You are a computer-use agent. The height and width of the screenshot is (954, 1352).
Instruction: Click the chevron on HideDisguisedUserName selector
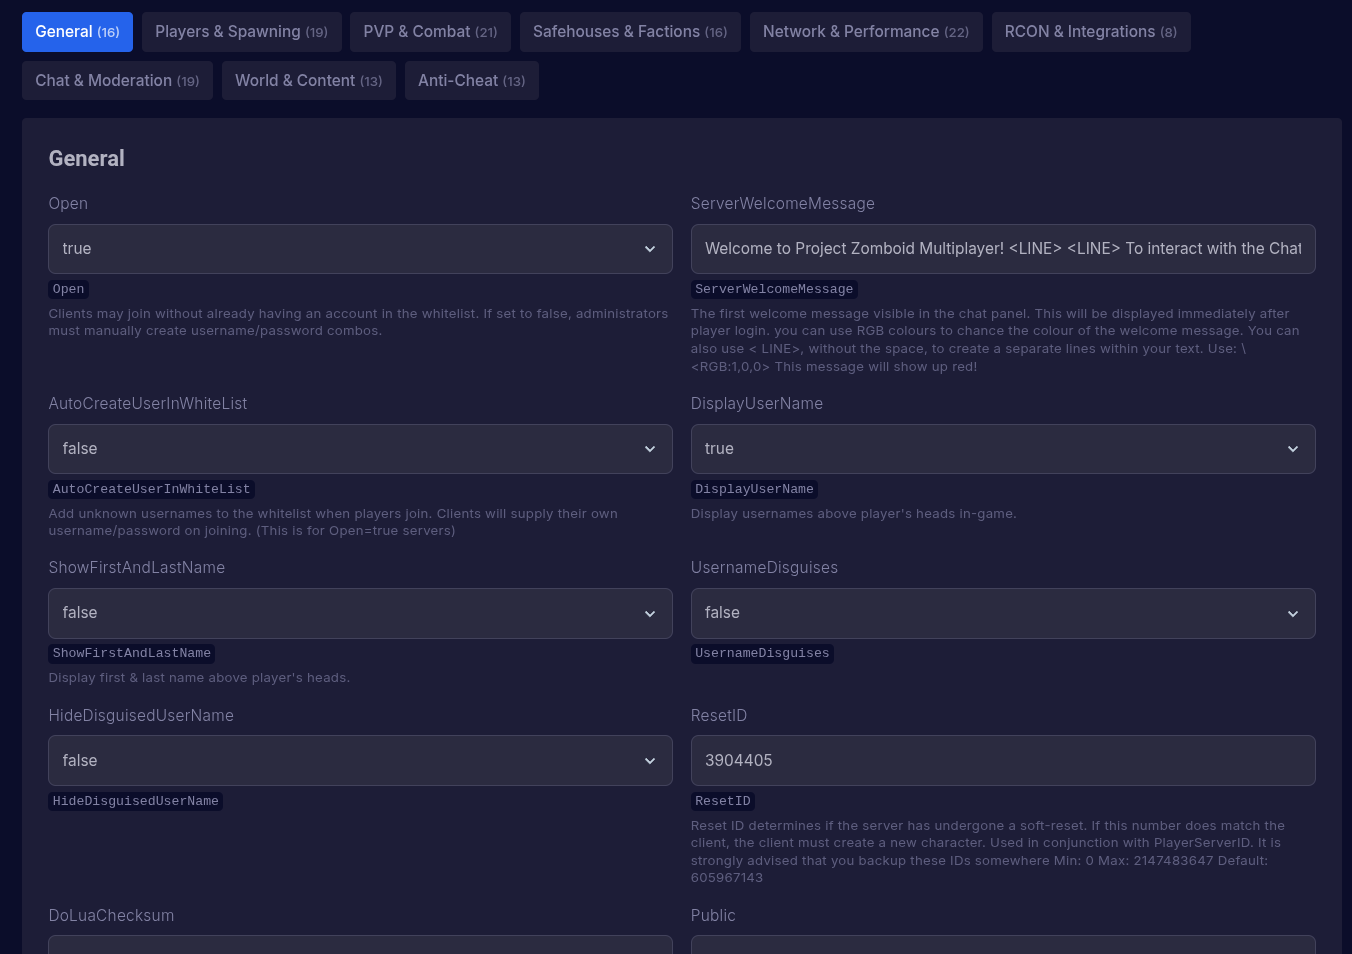click(650, 760)
